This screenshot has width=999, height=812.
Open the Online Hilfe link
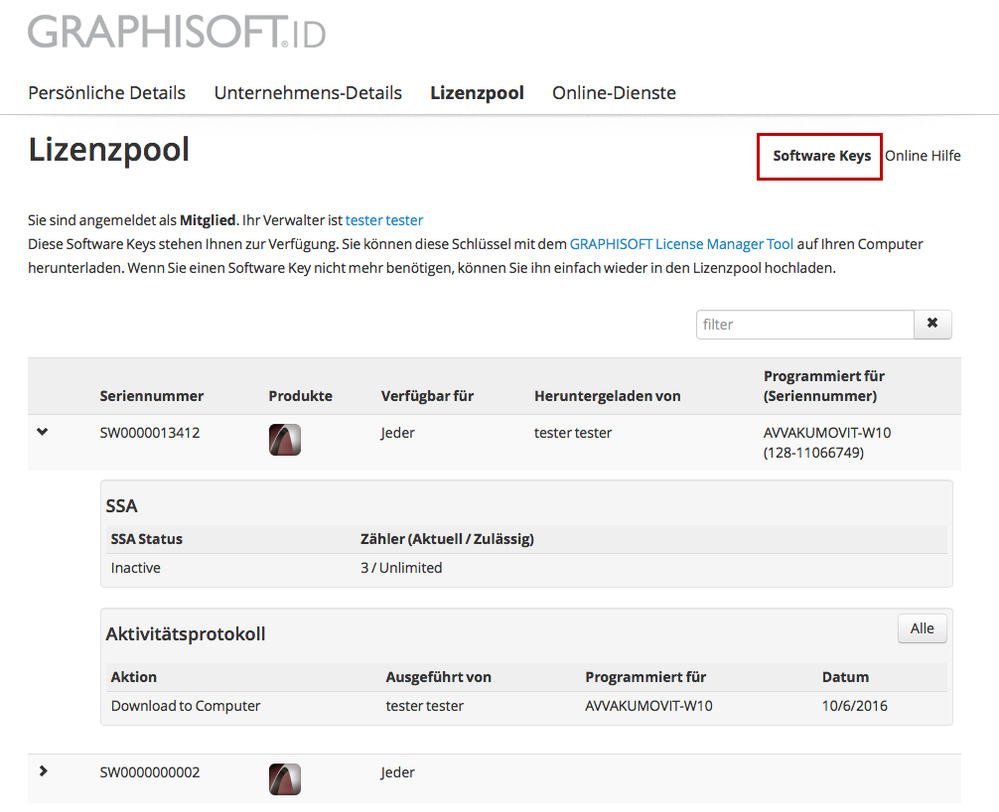pos(922,156)
